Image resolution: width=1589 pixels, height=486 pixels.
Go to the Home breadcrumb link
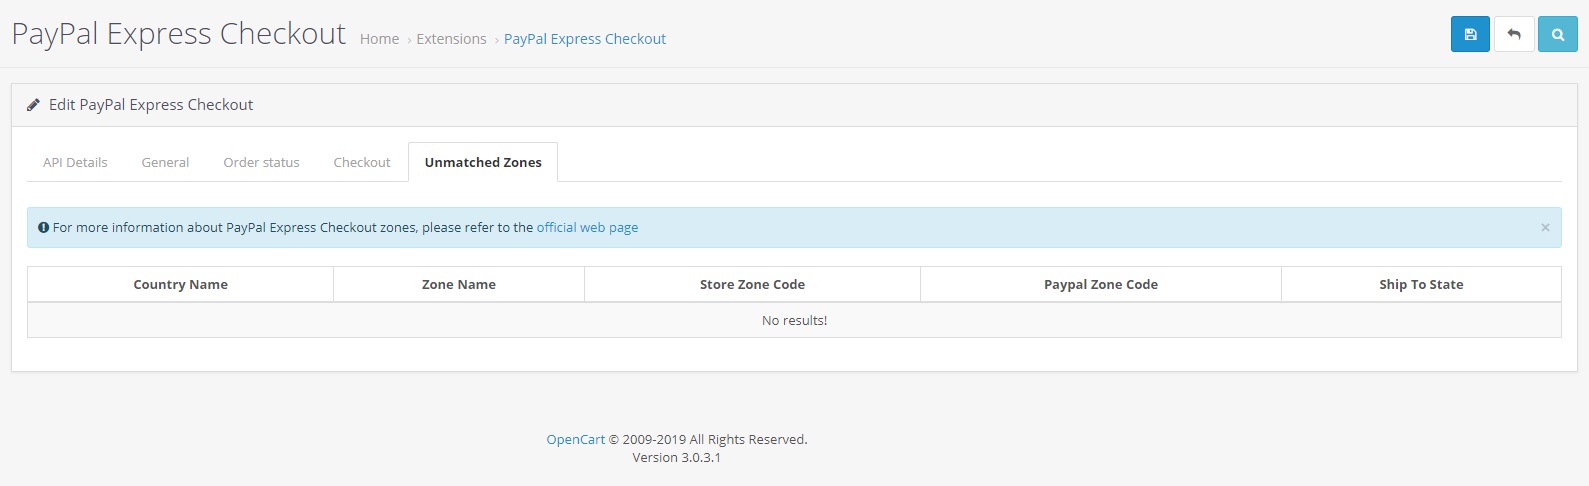coord(379,39)
